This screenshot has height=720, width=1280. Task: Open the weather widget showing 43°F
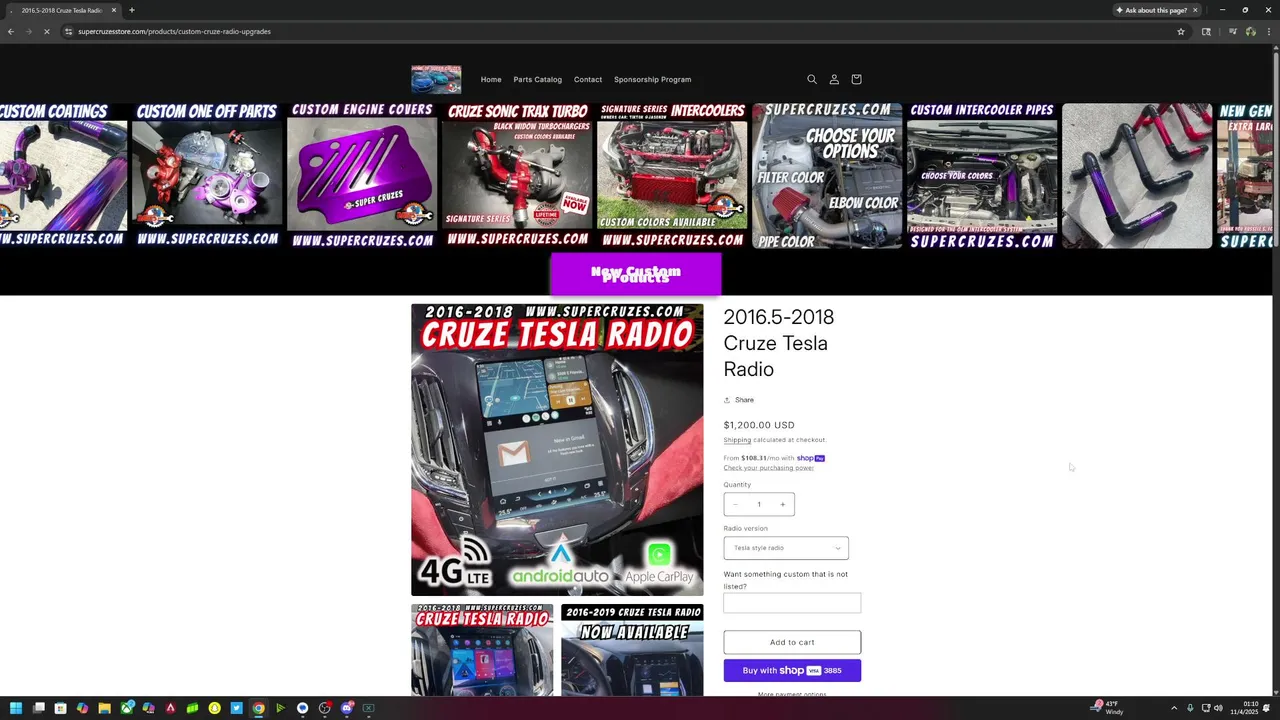(x=1108, y=708)
